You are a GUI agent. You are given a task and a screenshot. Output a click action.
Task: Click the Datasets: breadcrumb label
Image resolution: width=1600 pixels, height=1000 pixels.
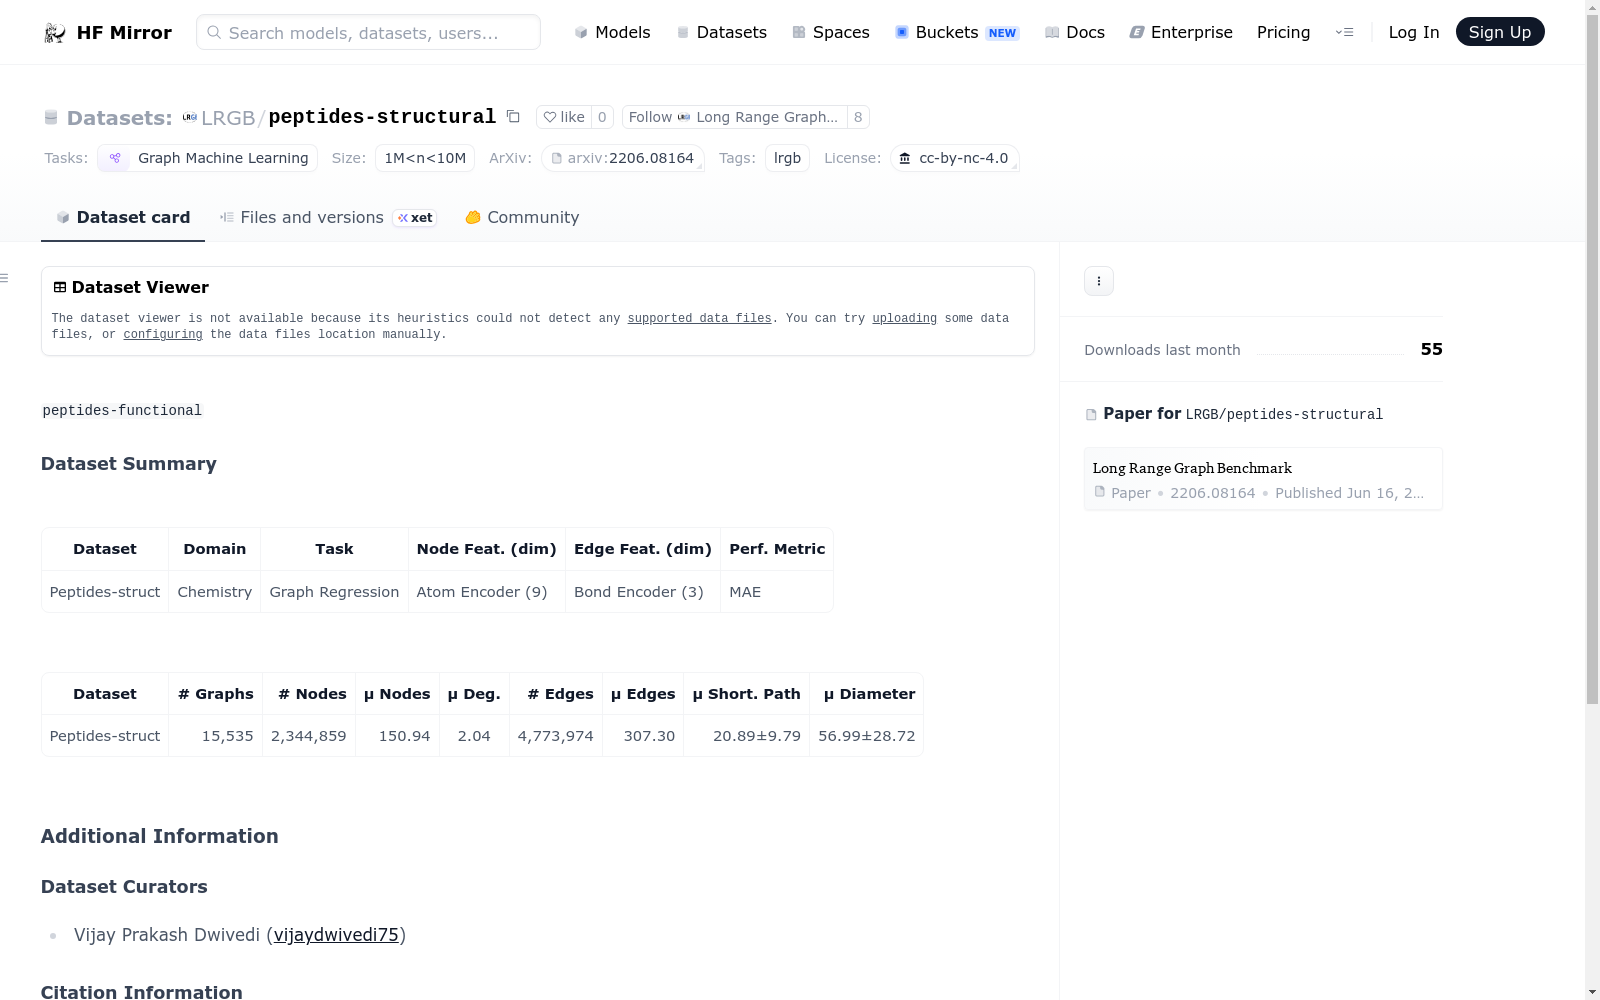(x=120, y=118)
